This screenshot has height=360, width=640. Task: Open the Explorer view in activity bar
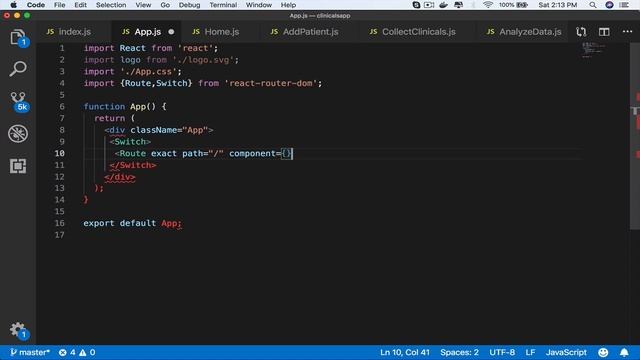pos(18,38)
